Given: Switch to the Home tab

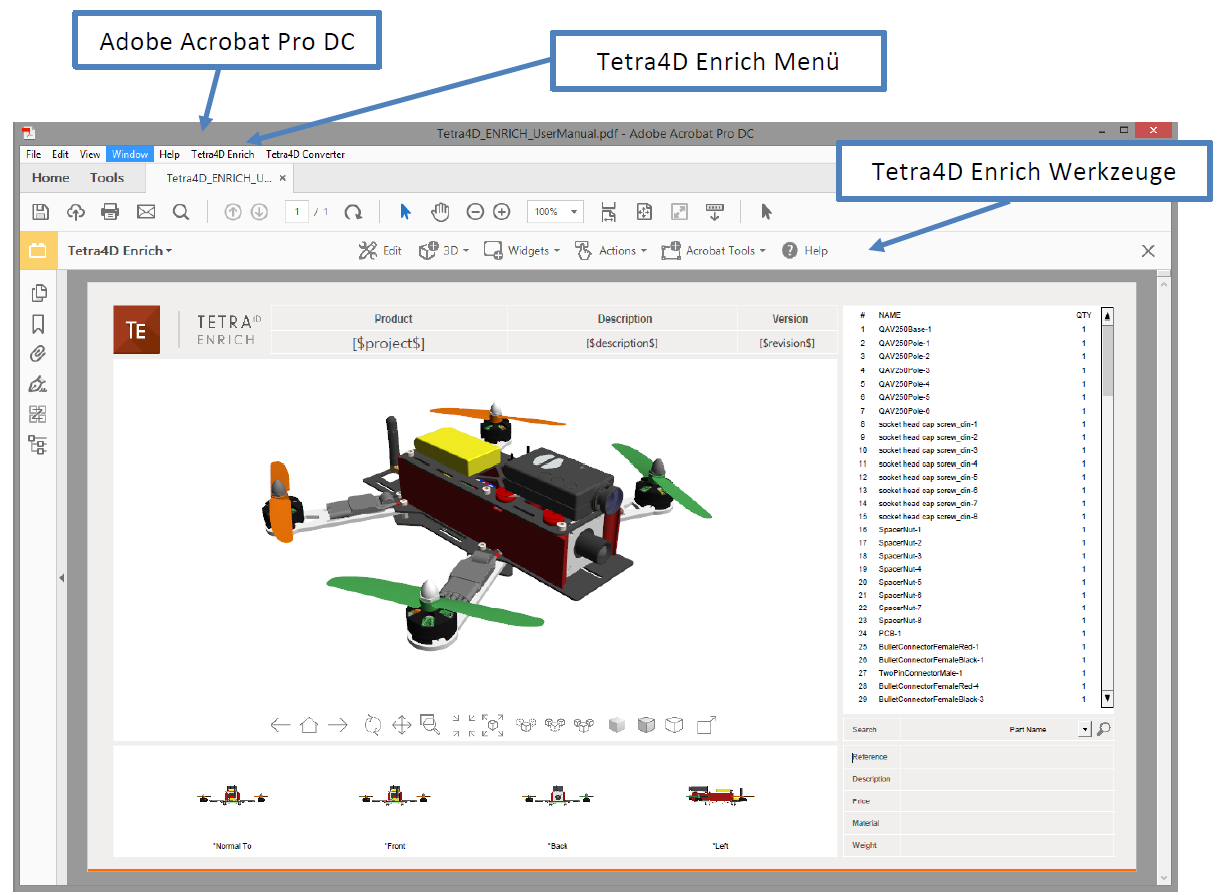Looking at the screenshot, I should pos(49,177).
